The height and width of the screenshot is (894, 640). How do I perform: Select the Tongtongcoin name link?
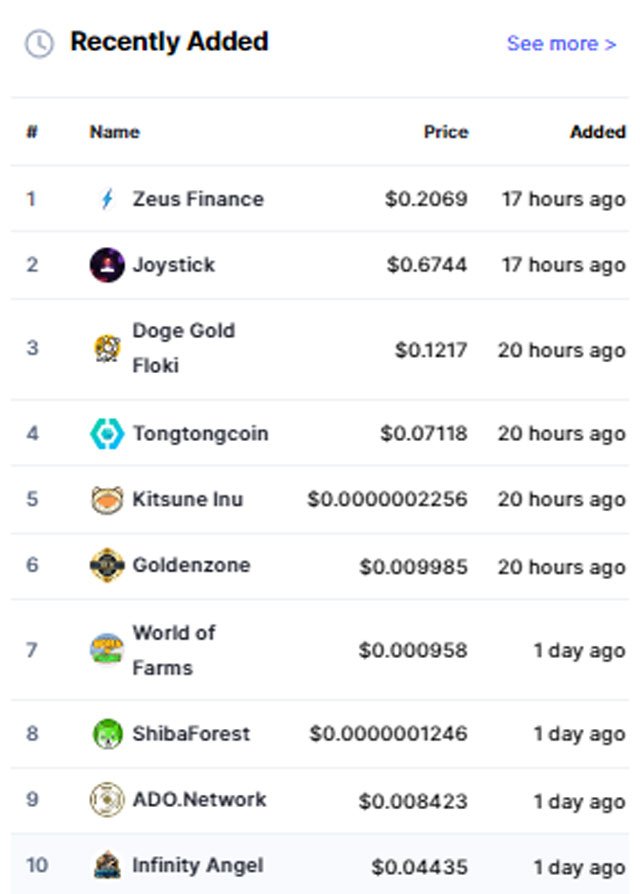click(x=201, y=434)
